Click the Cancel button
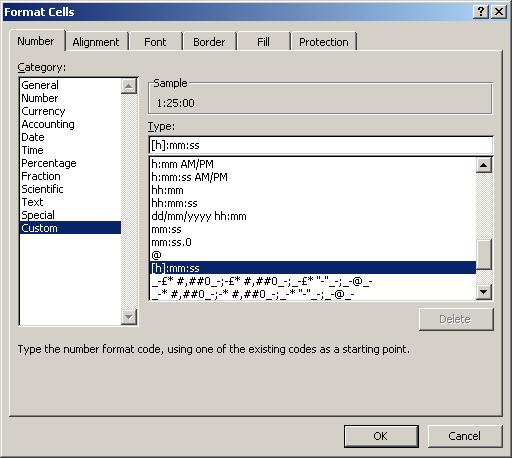The width and height of the screenshot is (512, 458). click(x=464, y=436)
